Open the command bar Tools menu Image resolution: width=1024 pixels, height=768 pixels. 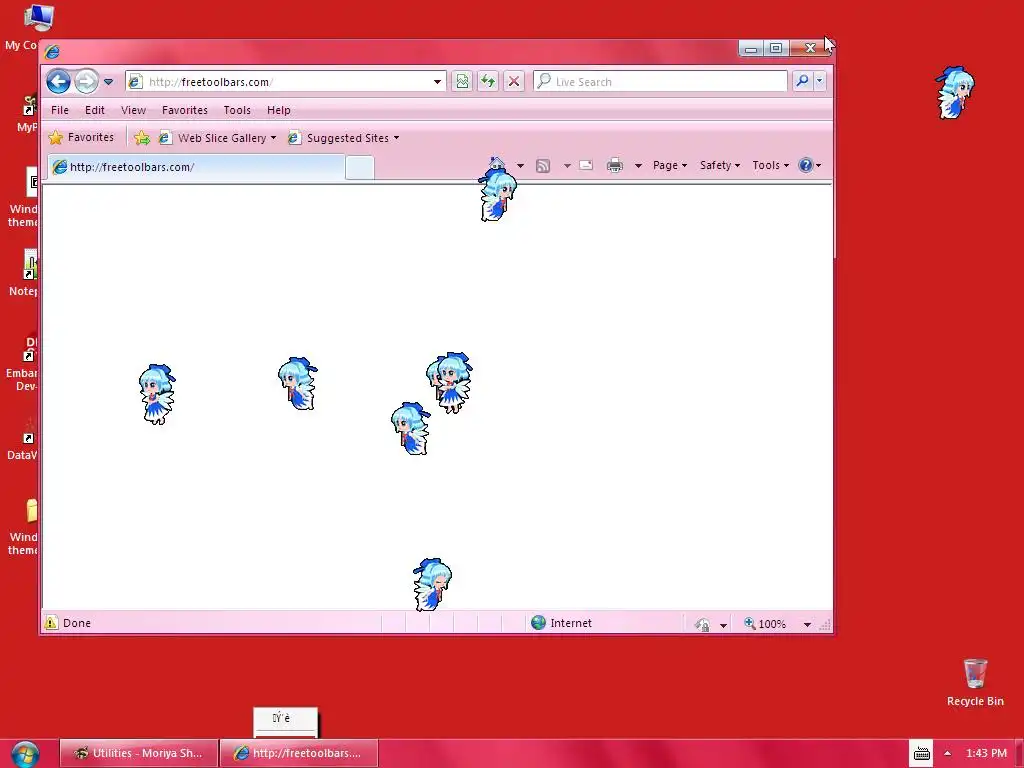pyautogui.click(x=771, y=165)
